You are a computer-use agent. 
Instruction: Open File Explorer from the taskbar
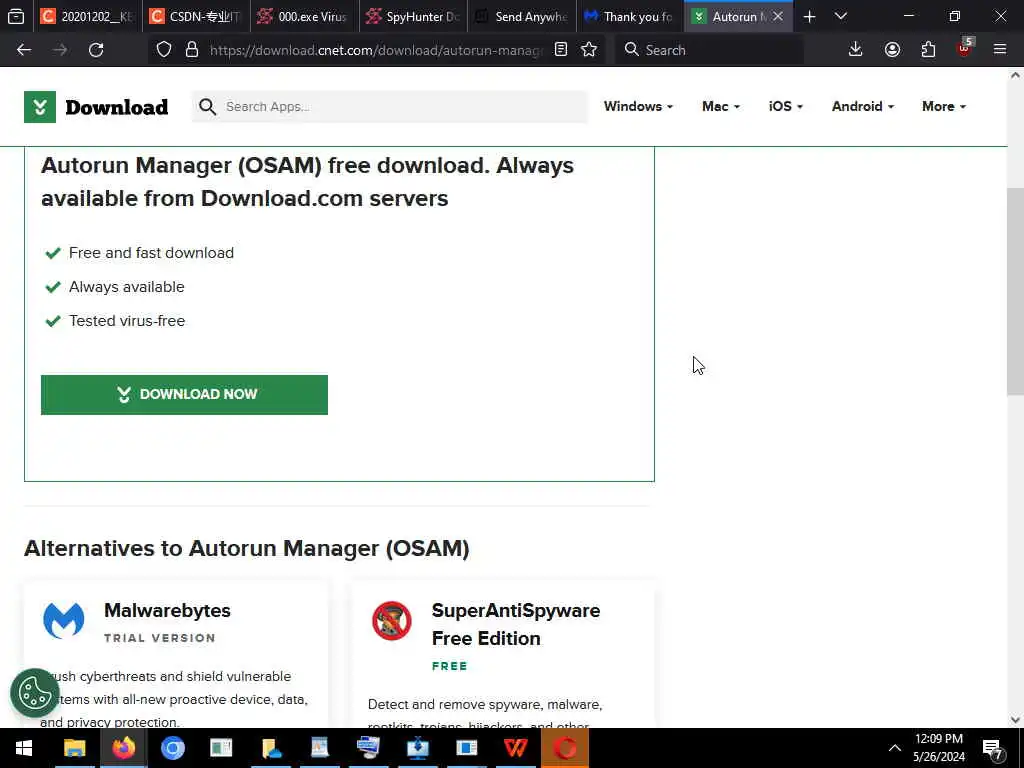(74, 748)
